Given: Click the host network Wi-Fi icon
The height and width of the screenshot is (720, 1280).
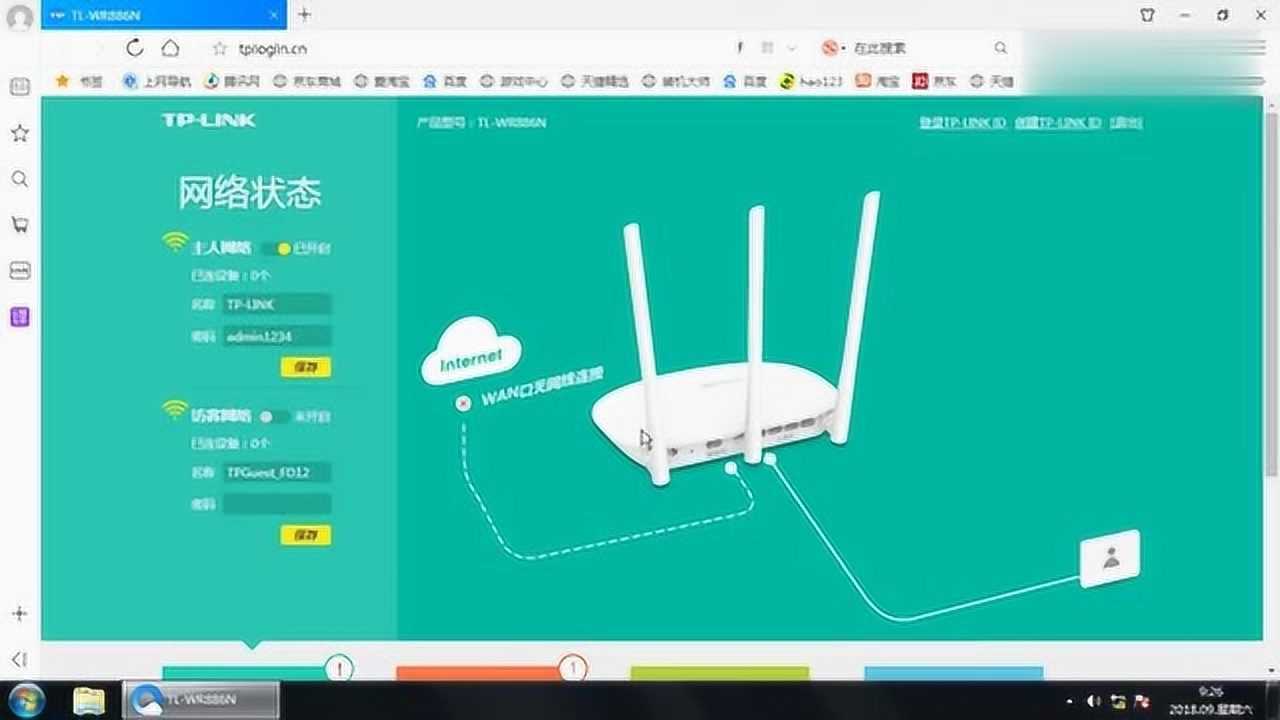Looking at the screenshot, I should pos(175,241).
